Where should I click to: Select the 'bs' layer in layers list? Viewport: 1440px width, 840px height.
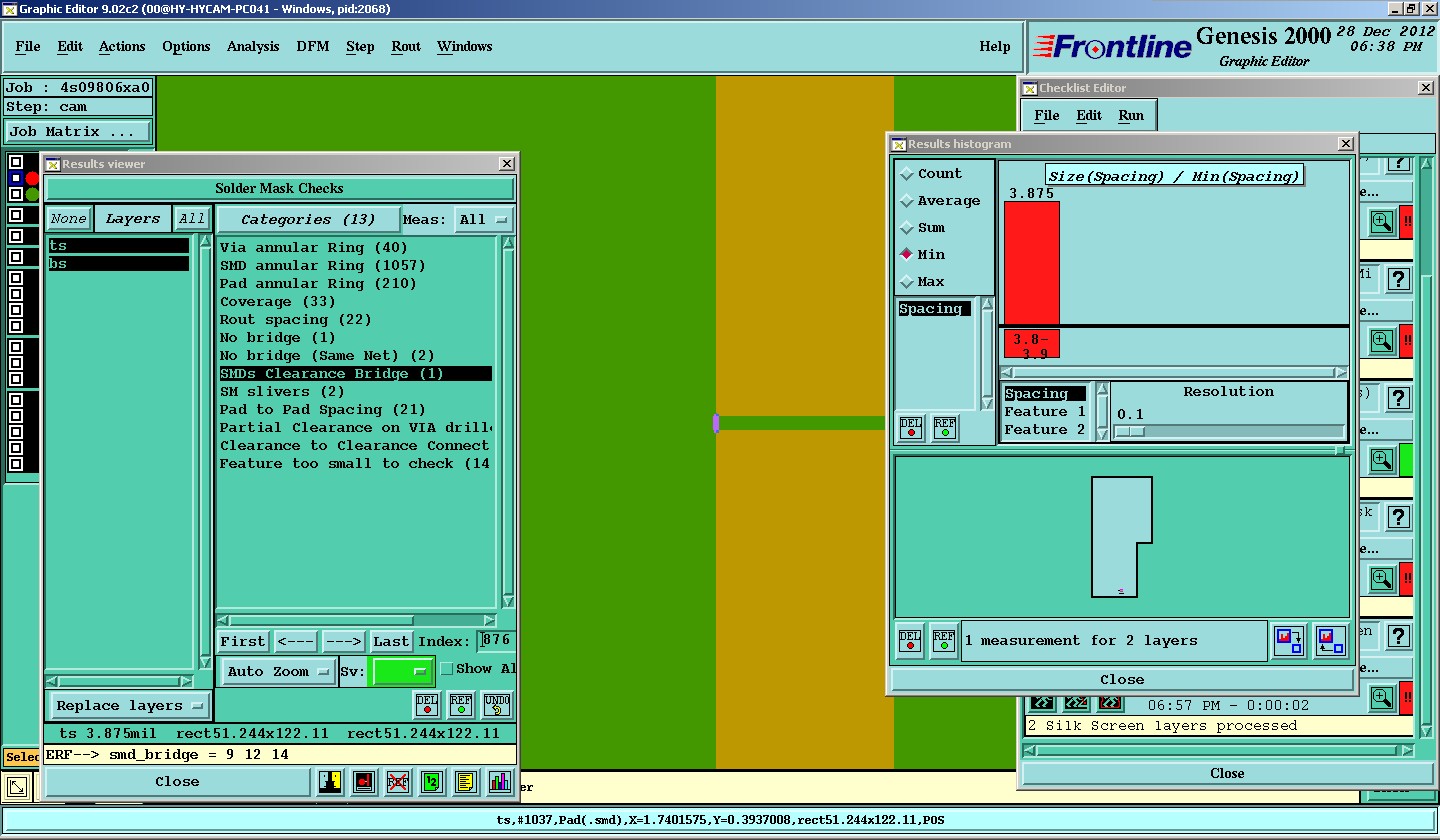point(118,264)
